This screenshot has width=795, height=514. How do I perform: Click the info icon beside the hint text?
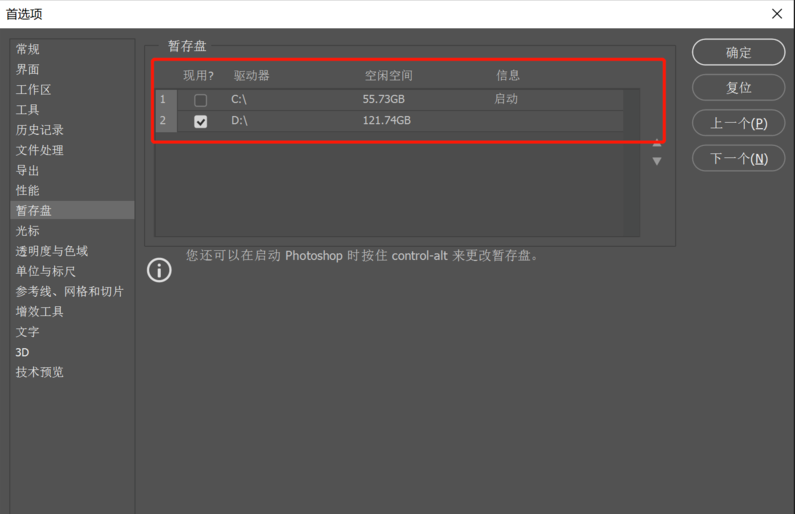pos(159,270)
